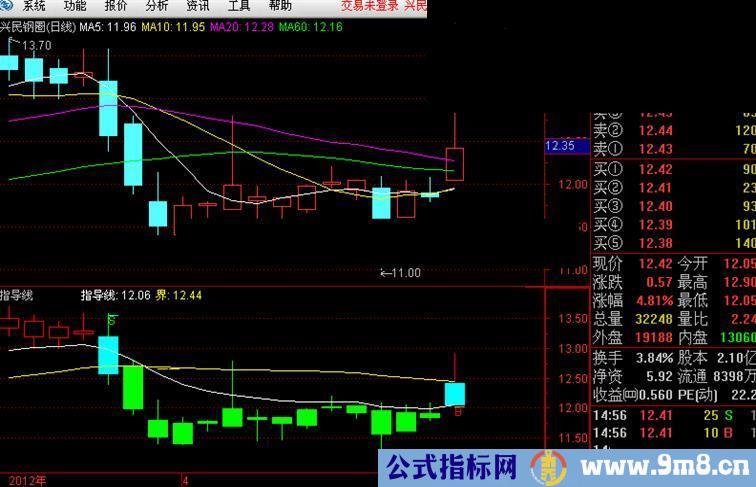Click the 2012年 date on time axis

coord(22,480)
